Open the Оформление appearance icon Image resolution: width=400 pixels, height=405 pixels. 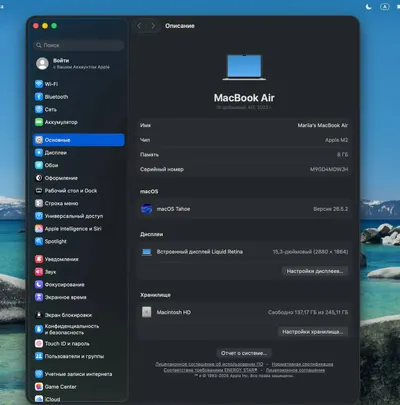click(39, 178)
